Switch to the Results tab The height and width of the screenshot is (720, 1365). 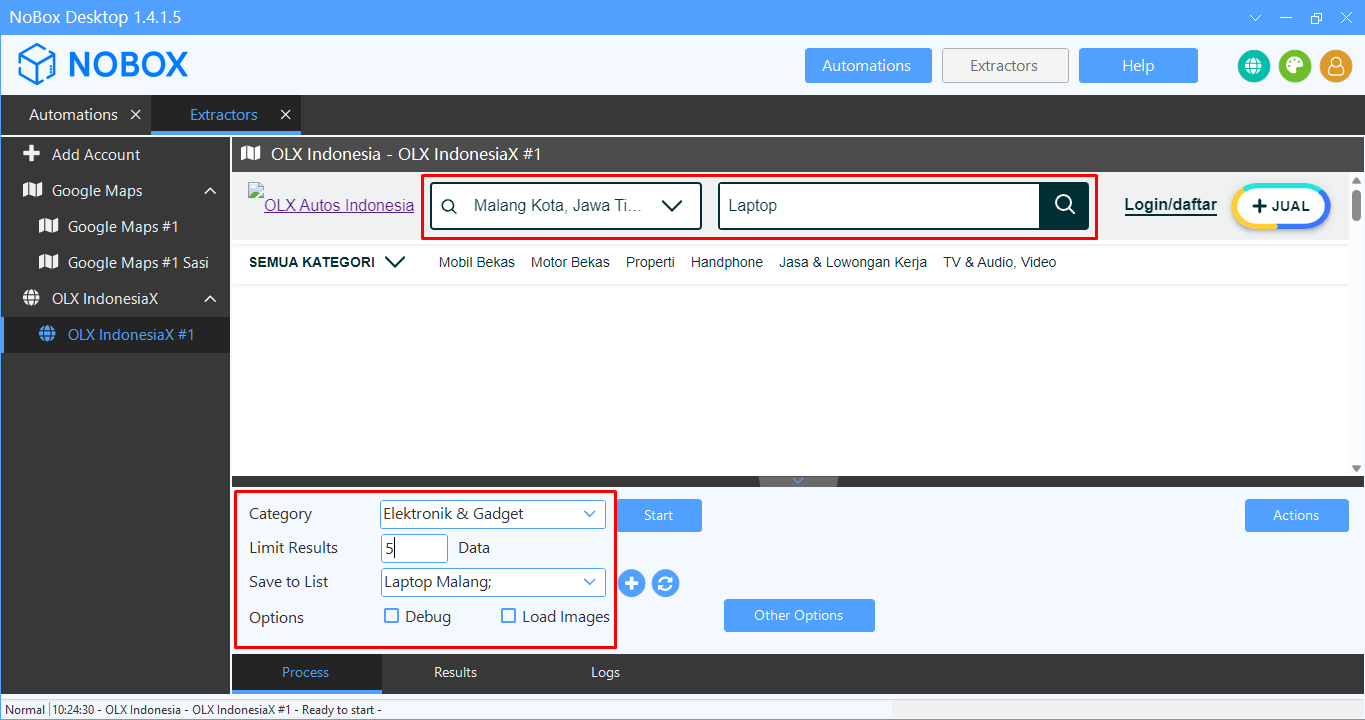[455, 672]
